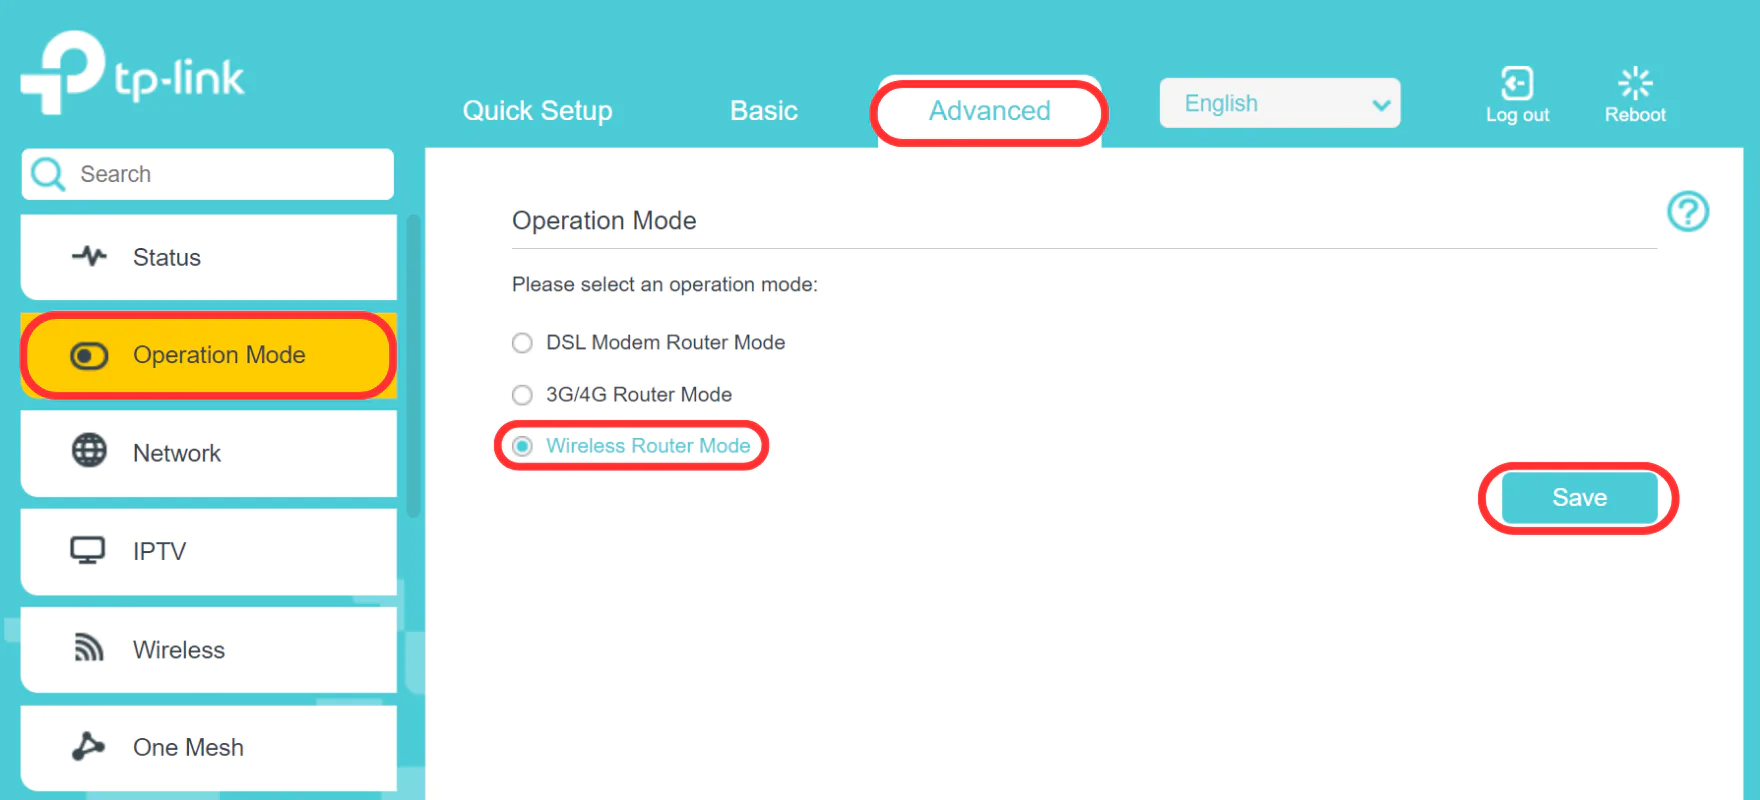Image resolution: width=1760 pixels, height=800 pixels.
Task: Open the help question mark icon
Action: pyautogui.click(x=1688, y=211)
